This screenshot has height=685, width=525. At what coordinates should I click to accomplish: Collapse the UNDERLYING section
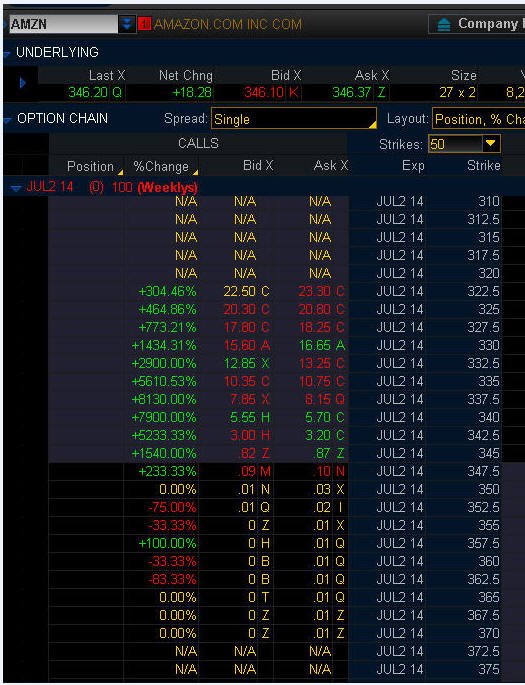pyautogui.click(x=7, y=54)
